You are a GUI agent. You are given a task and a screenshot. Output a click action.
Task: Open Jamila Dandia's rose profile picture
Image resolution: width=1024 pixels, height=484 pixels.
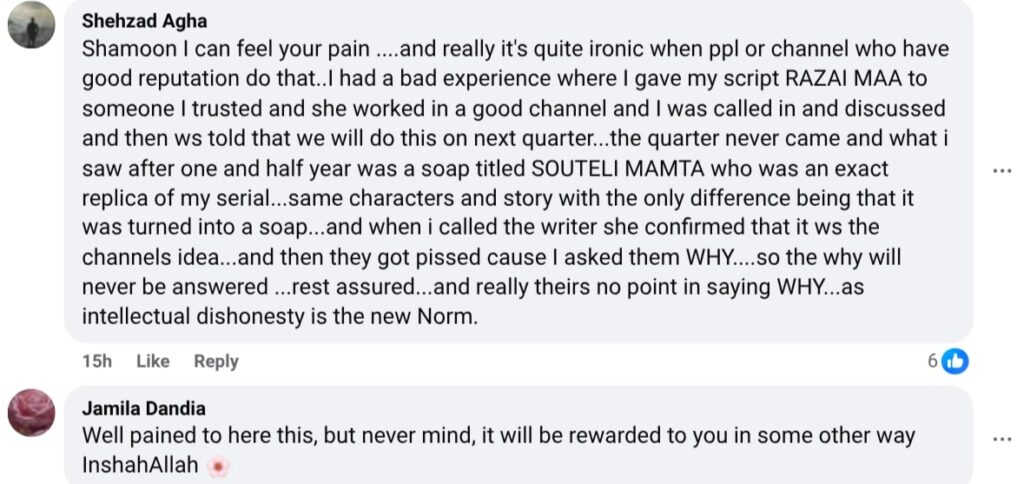31,412
